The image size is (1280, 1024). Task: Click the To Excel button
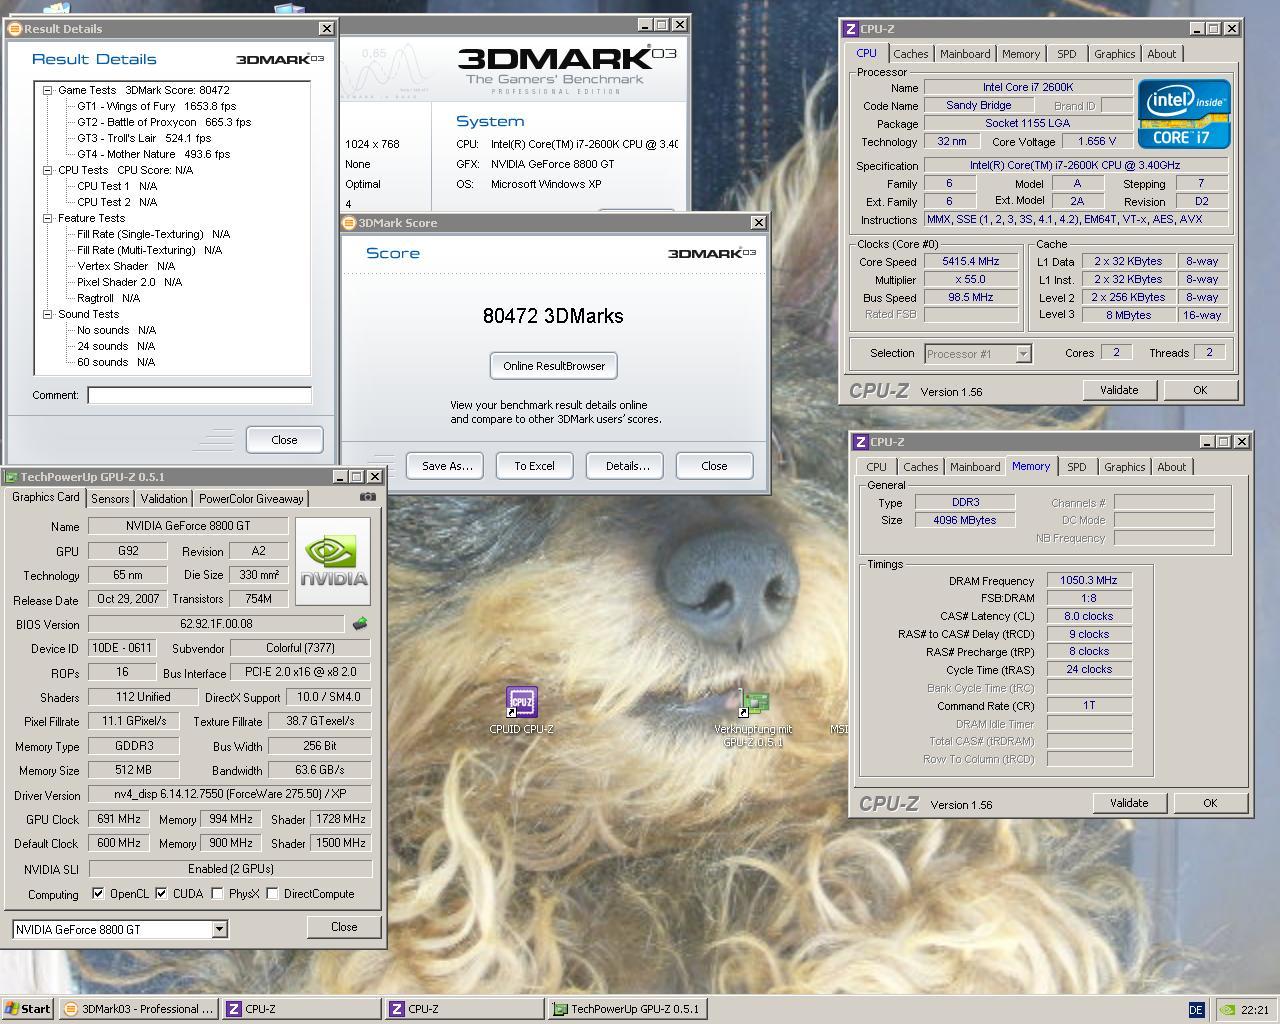tap(535, 466)
